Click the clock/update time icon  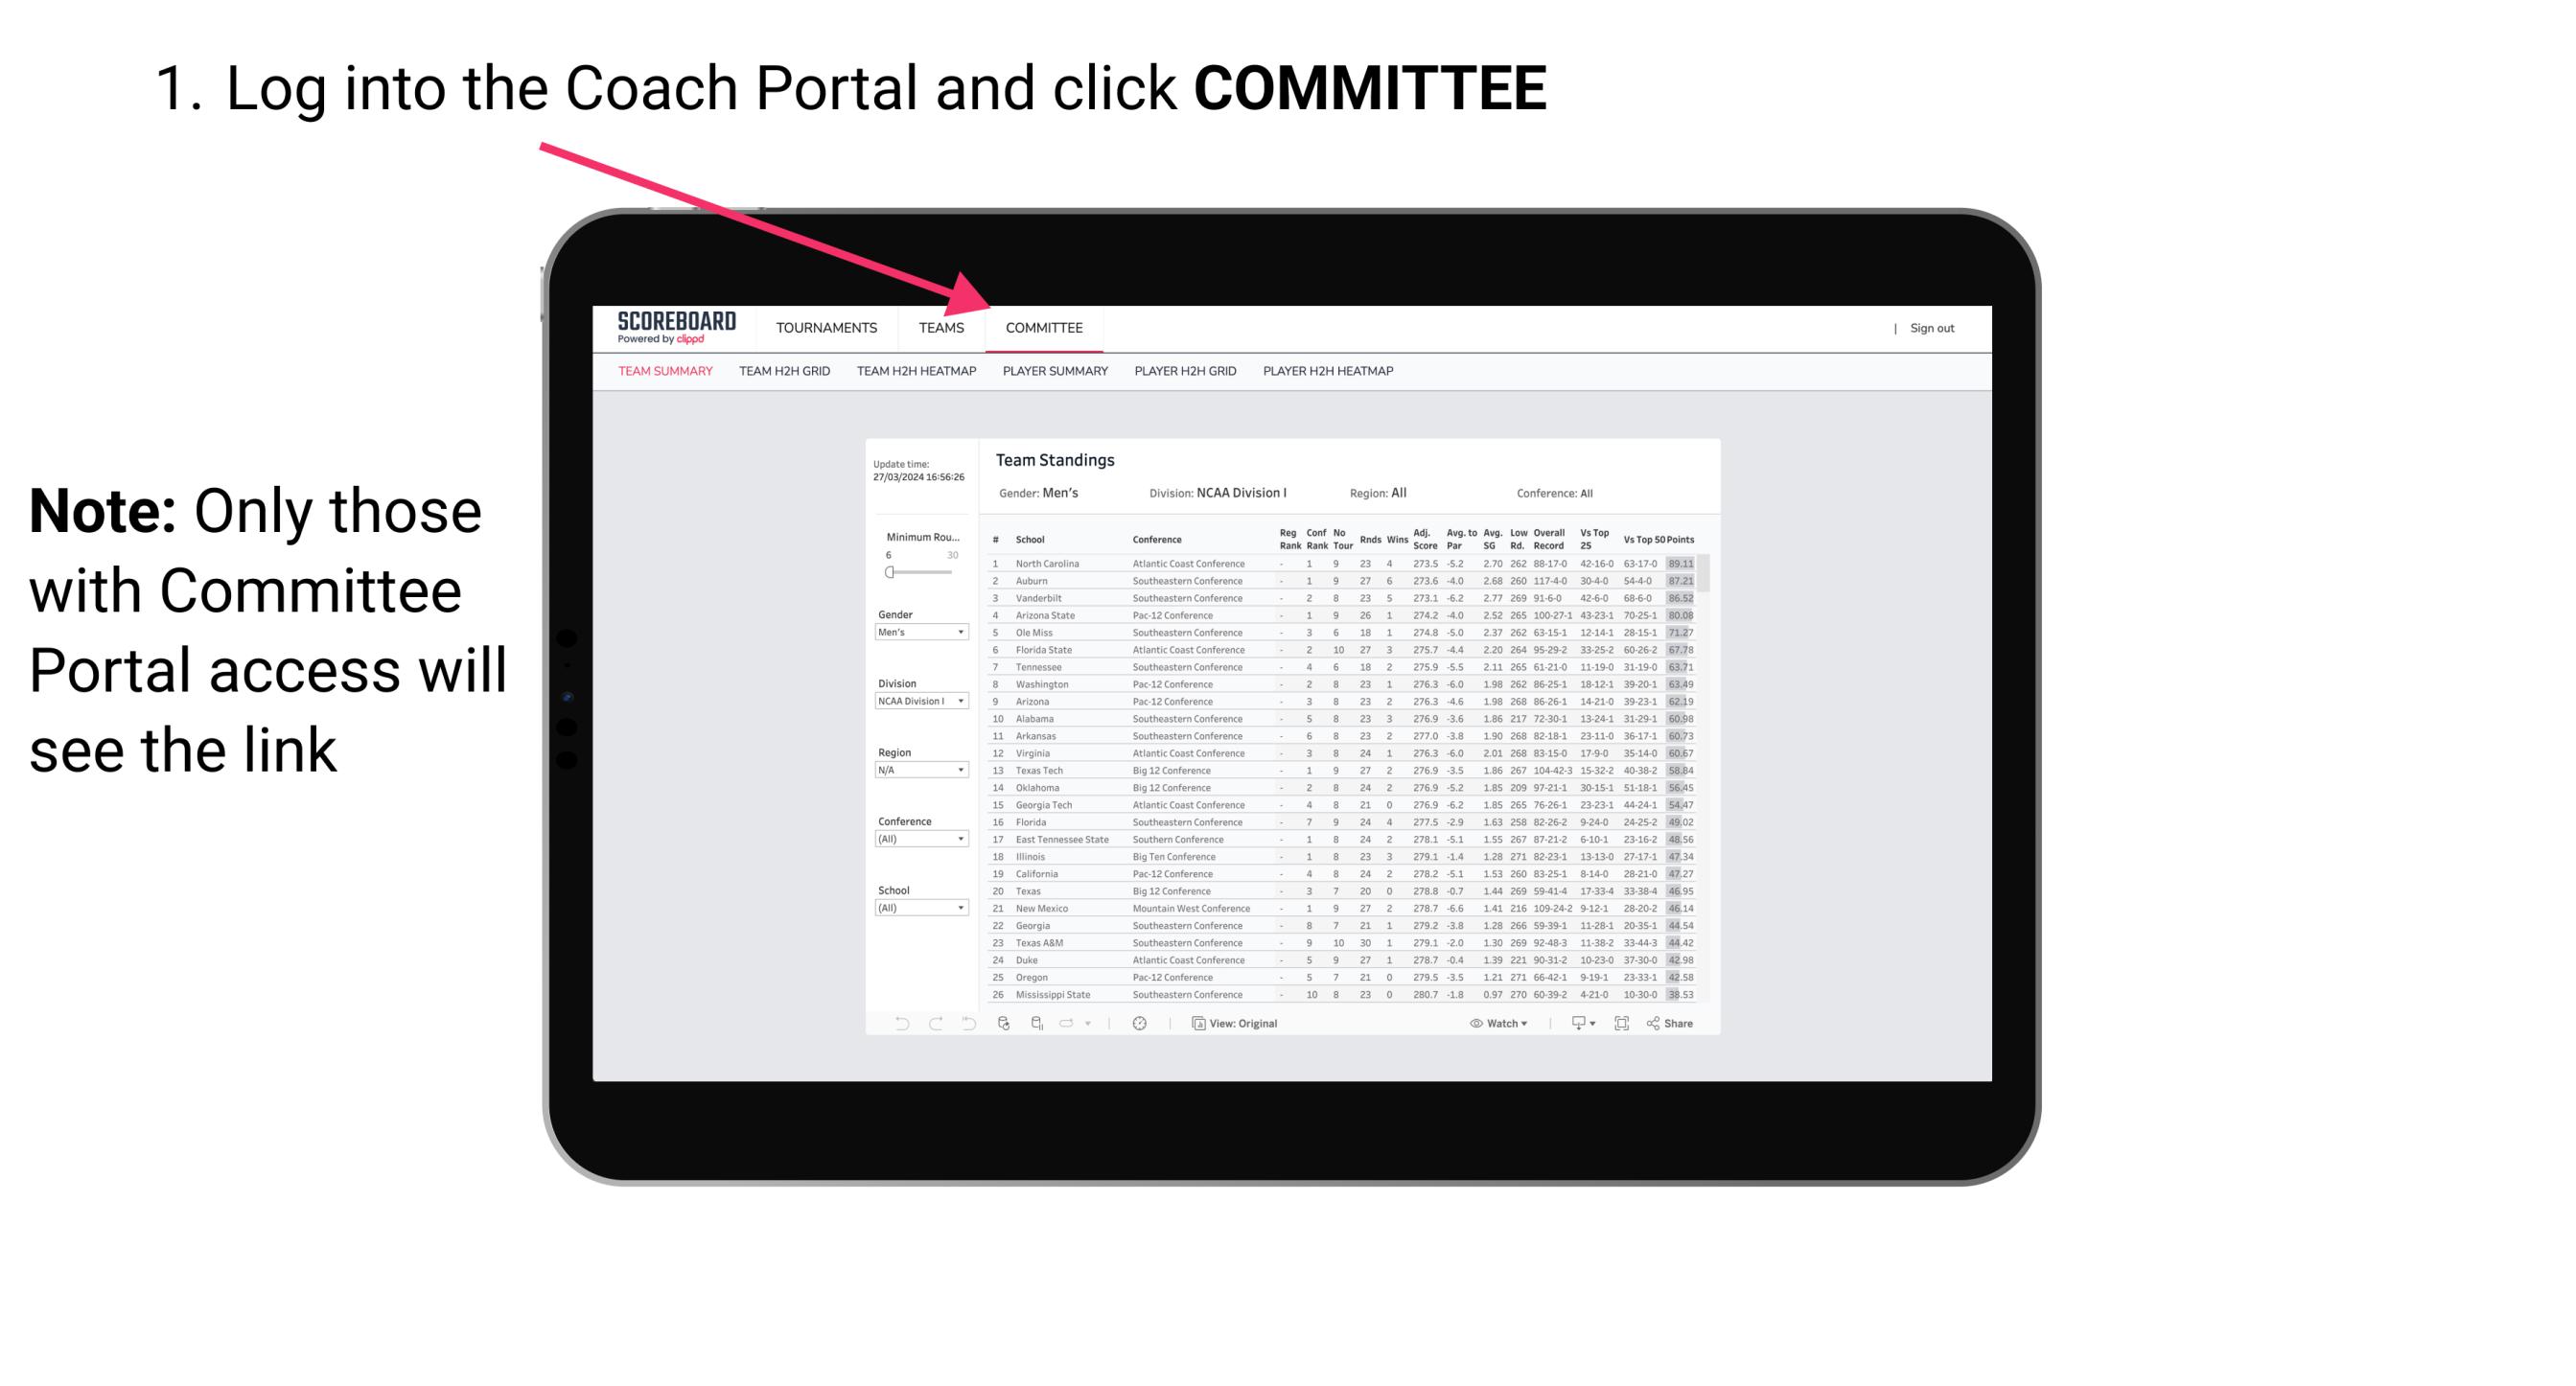(1140, 1024)
